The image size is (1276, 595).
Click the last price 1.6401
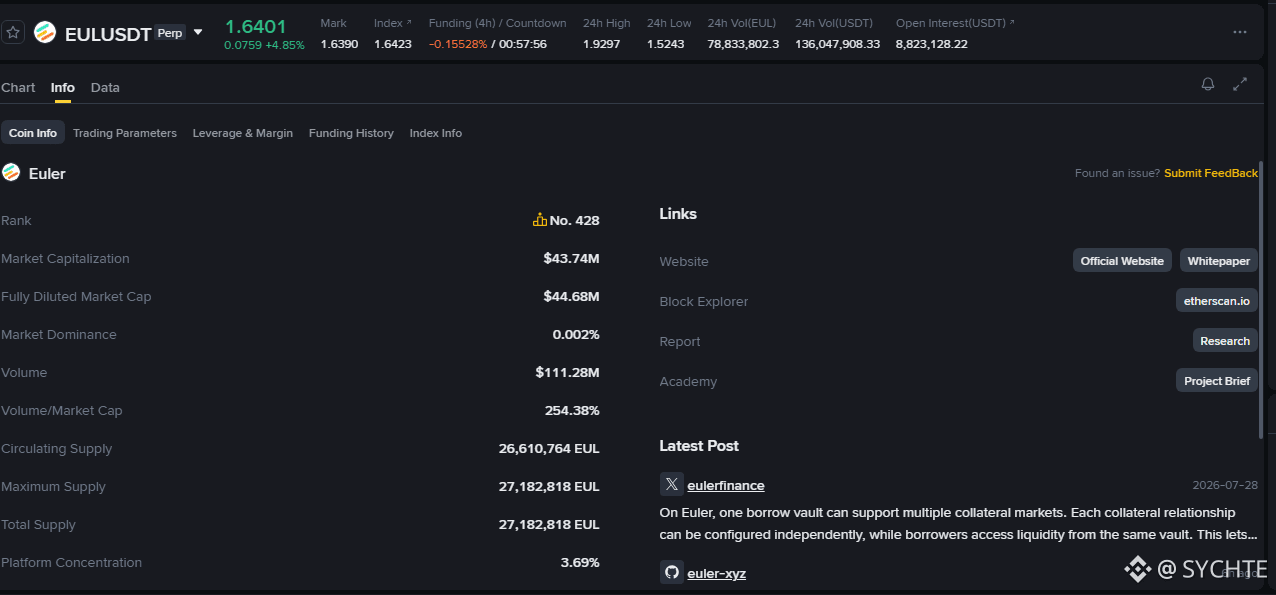point(255,26)
